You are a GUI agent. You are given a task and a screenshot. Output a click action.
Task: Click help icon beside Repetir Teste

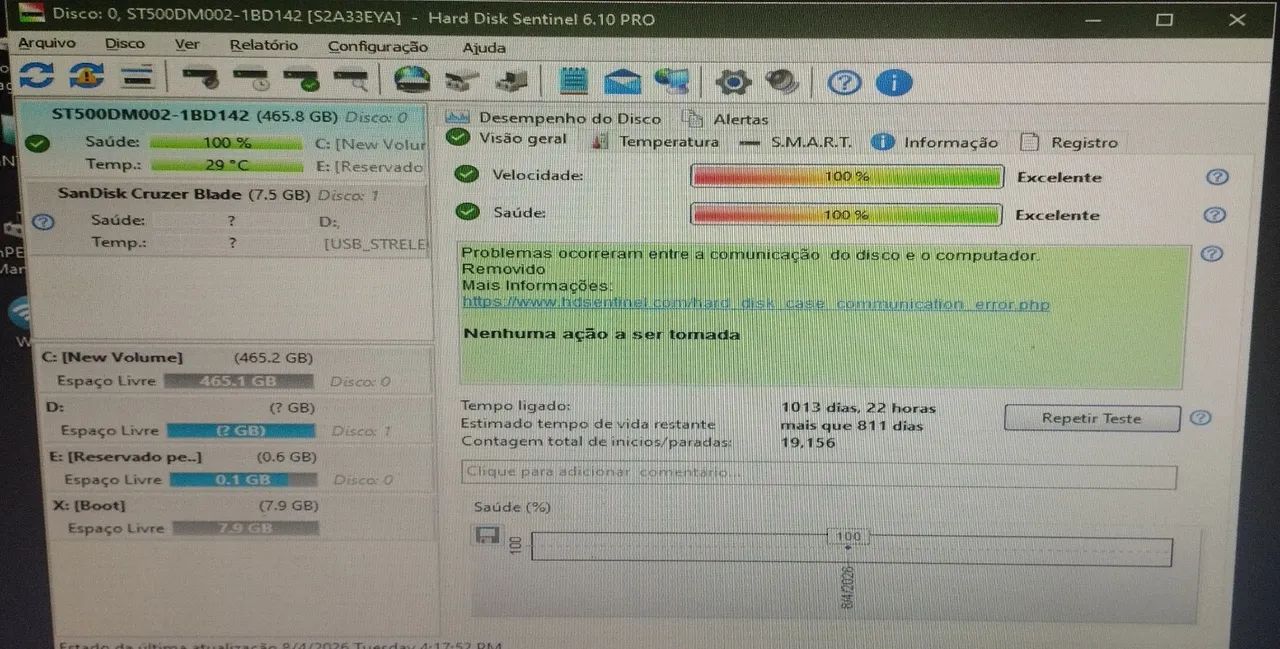pos(1201,418)
